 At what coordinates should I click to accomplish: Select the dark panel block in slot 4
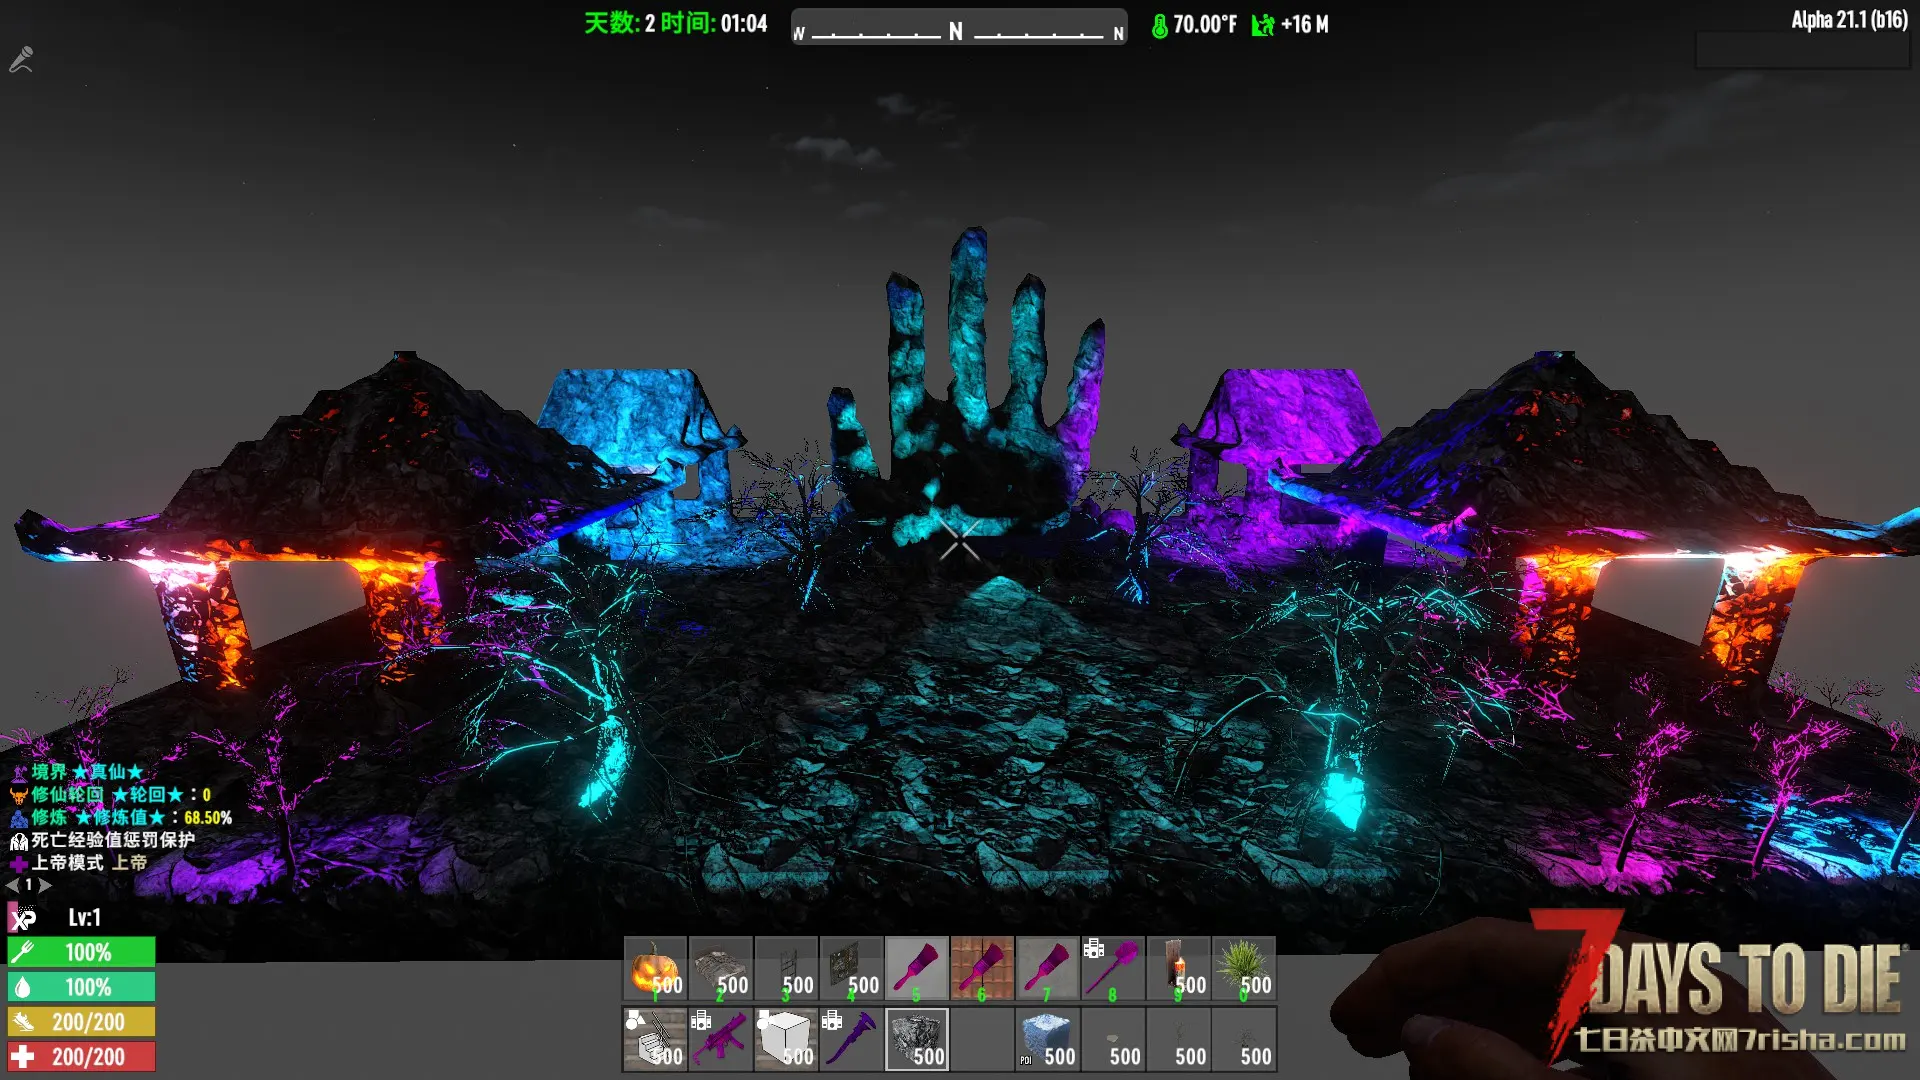[x=851, y=968]
